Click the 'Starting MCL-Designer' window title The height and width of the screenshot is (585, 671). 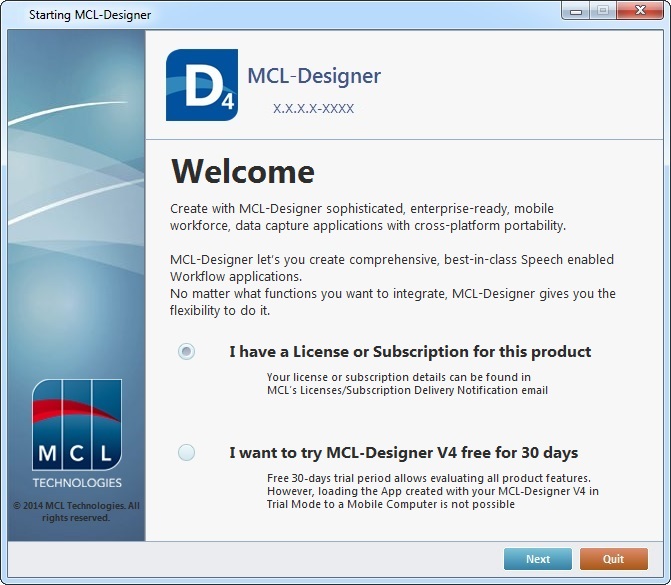coord(90,15)
